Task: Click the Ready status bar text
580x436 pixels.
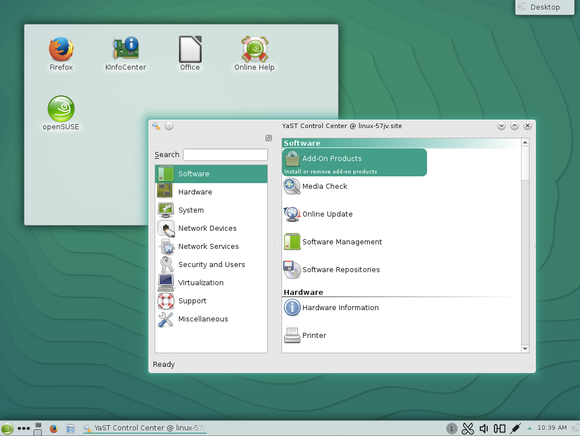Action: (x=163, y=364)
